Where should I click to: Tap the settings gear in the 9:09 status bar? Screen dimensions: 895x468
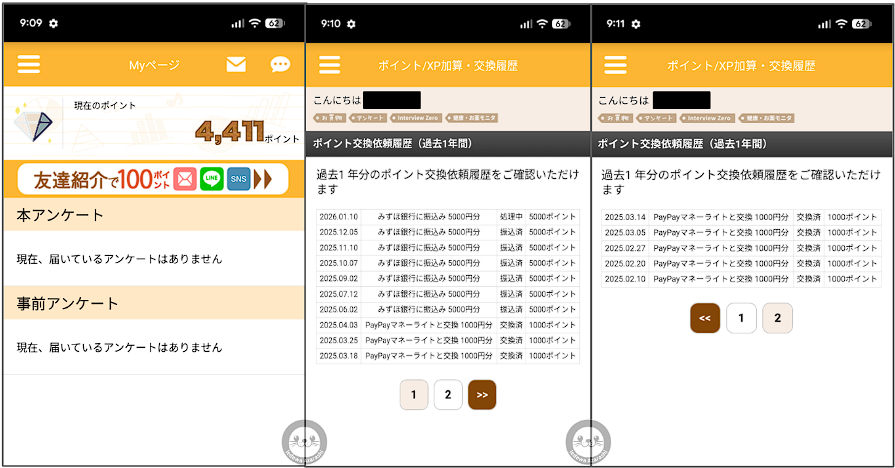point(53,23)
